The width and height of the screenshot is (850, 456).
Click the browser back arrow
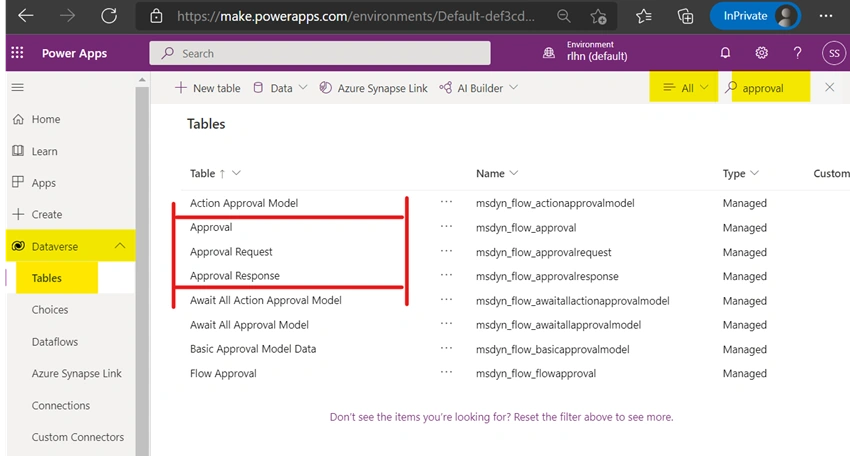coord(25,16)
